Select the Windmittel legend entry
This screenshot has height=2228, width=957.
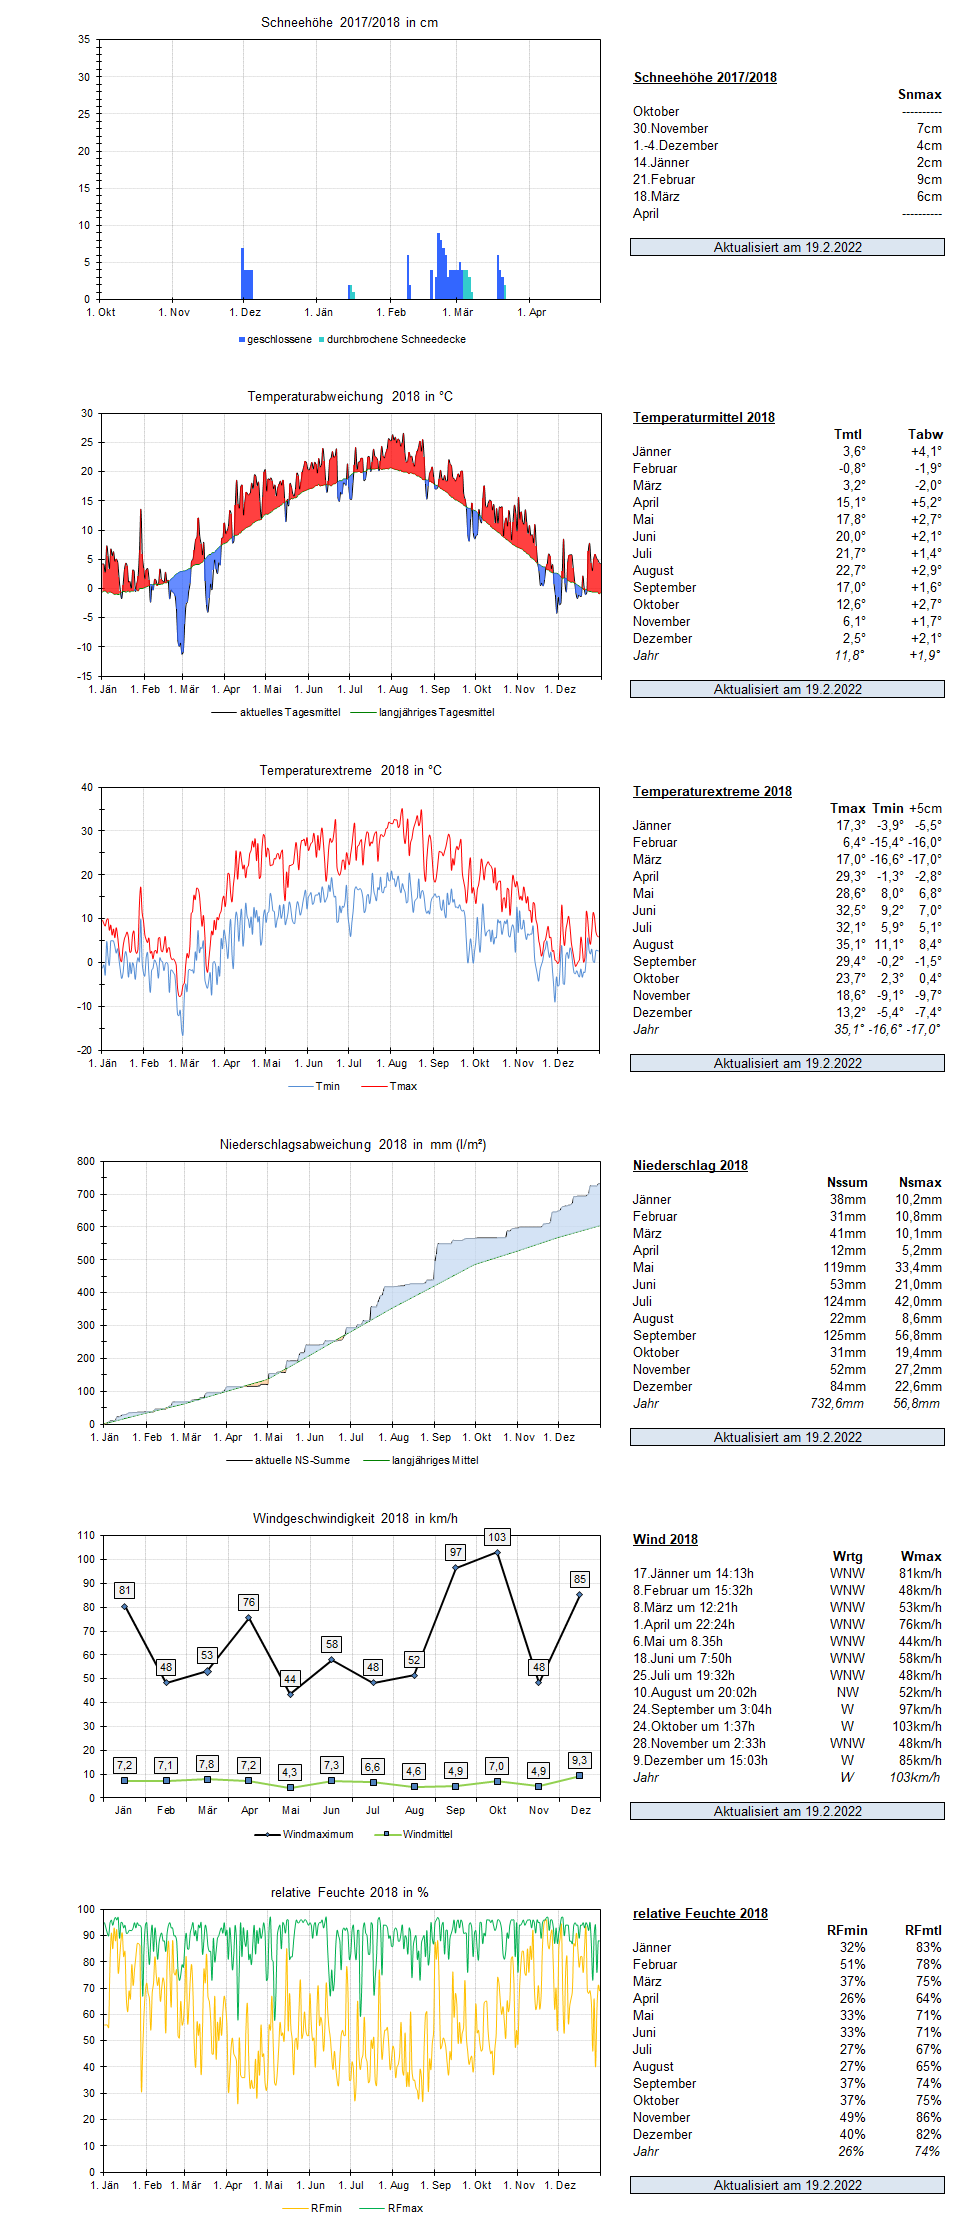tap(413, 1835)
